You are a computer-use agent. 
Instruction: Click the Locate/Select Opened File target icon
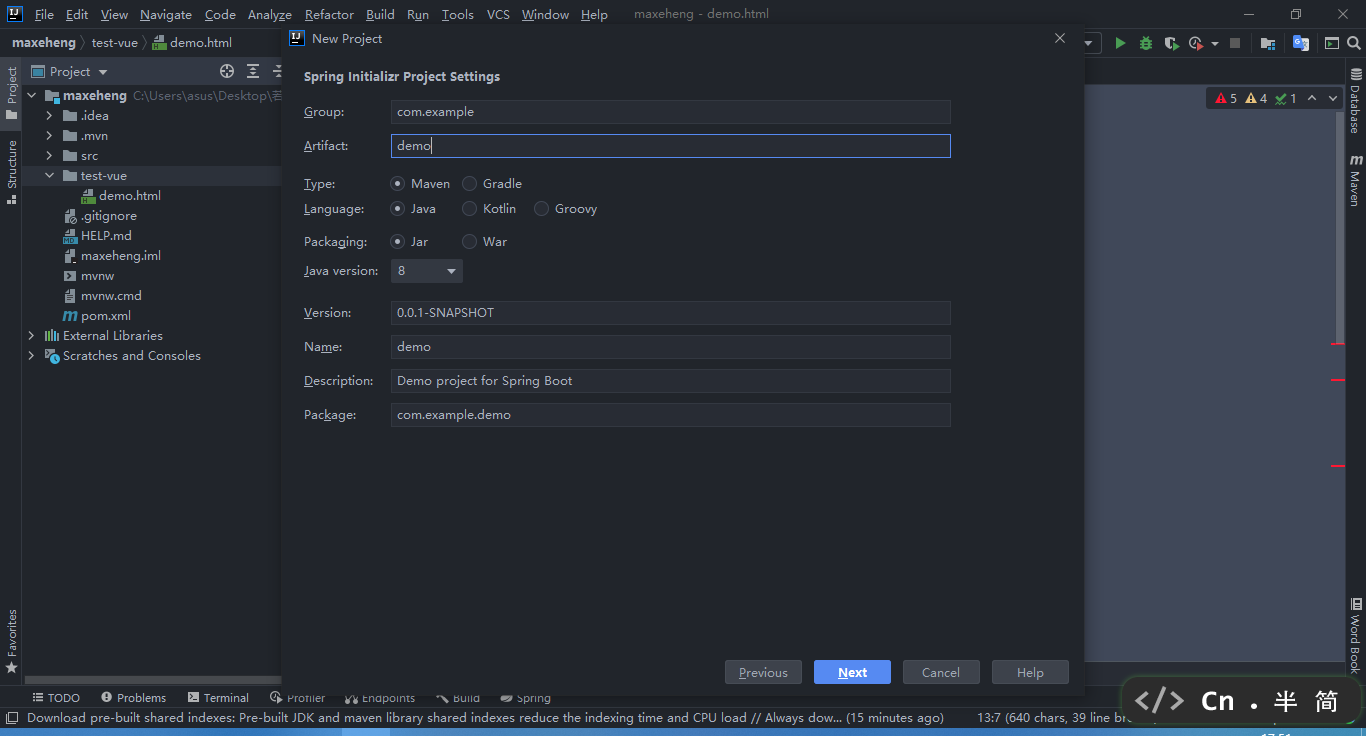coord(227,71)
